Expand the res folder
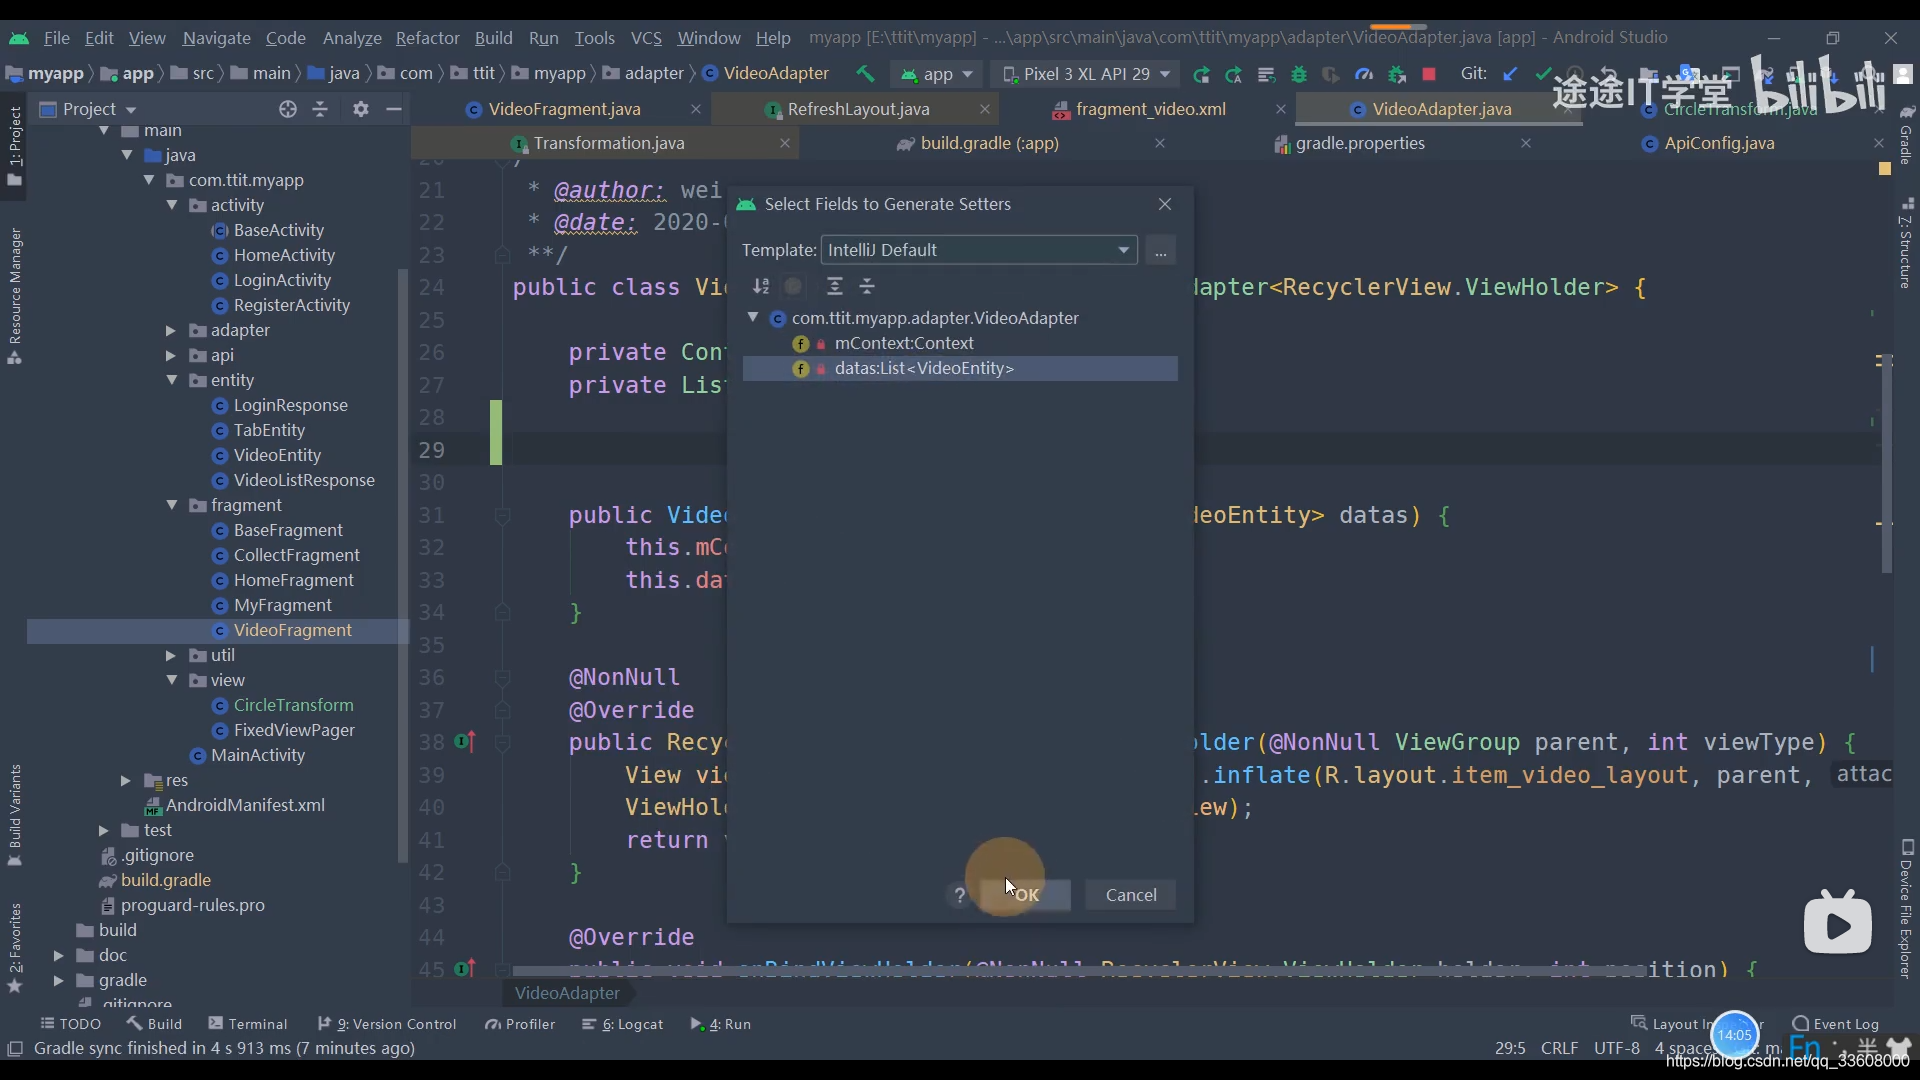Viewport: 1920px width, 1080px height. (x=125, y=780)
